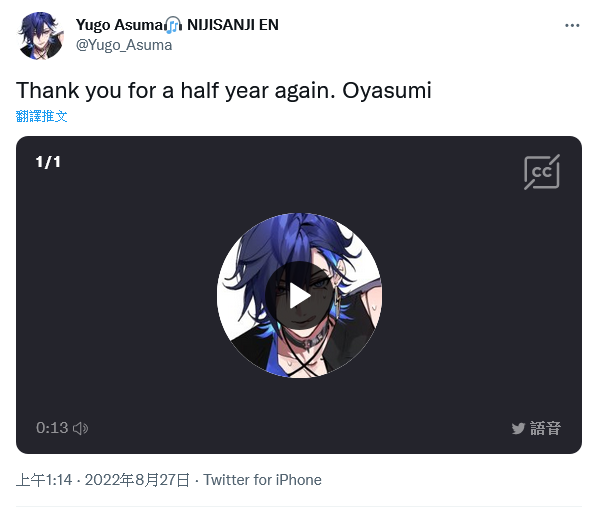Mute the audio speaker icon
The width and height of the screenshot is (598, 507).
pos(80,428)
